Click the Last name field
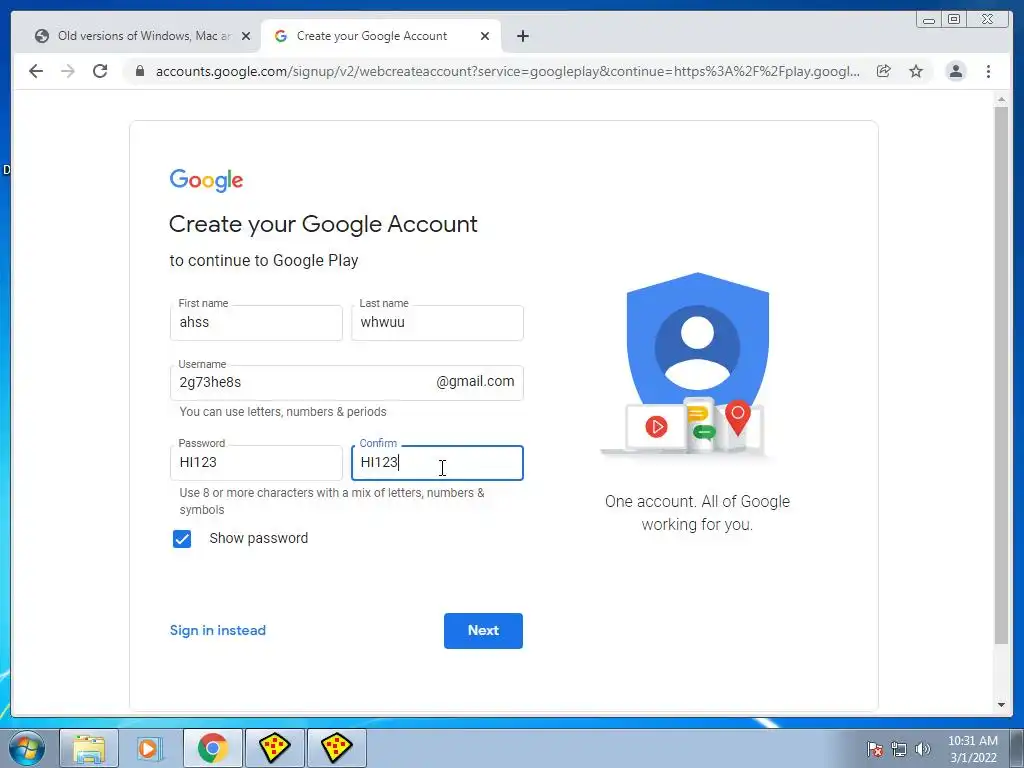The image size is (1024, 768). tap(437, 323)
